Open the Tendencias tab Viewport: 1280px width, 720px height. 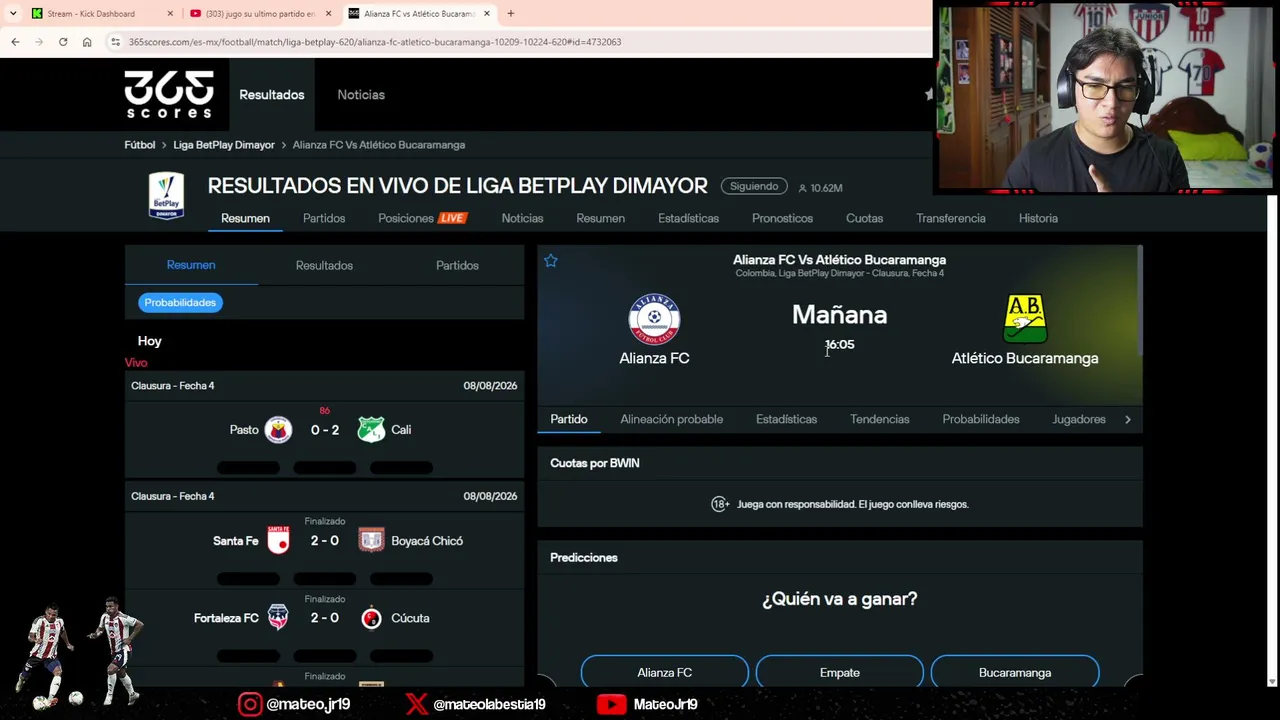click(x=880, y=419)
